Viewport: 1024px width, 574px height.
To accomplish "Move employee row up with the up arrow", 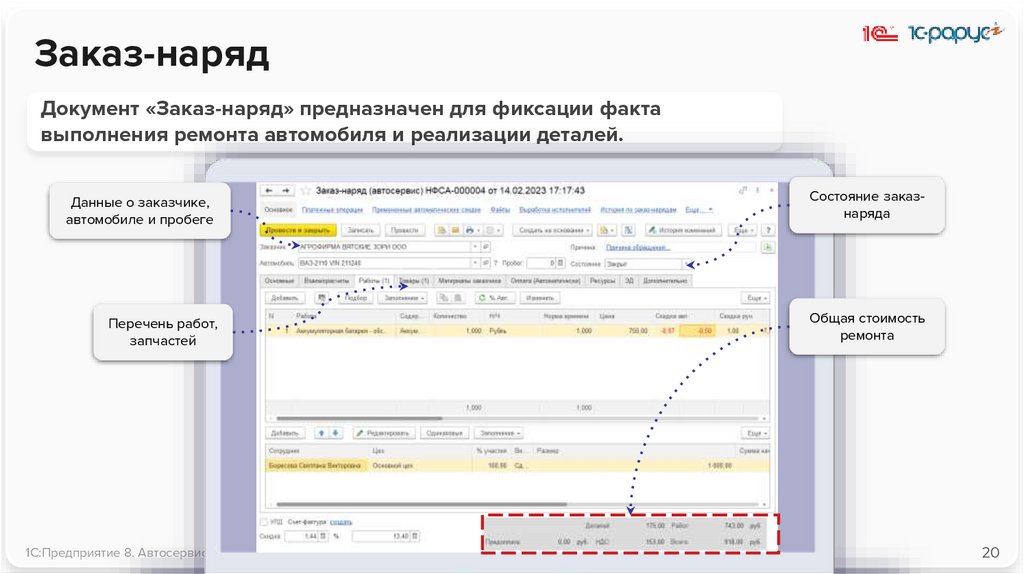I will [x=321, y=433].
